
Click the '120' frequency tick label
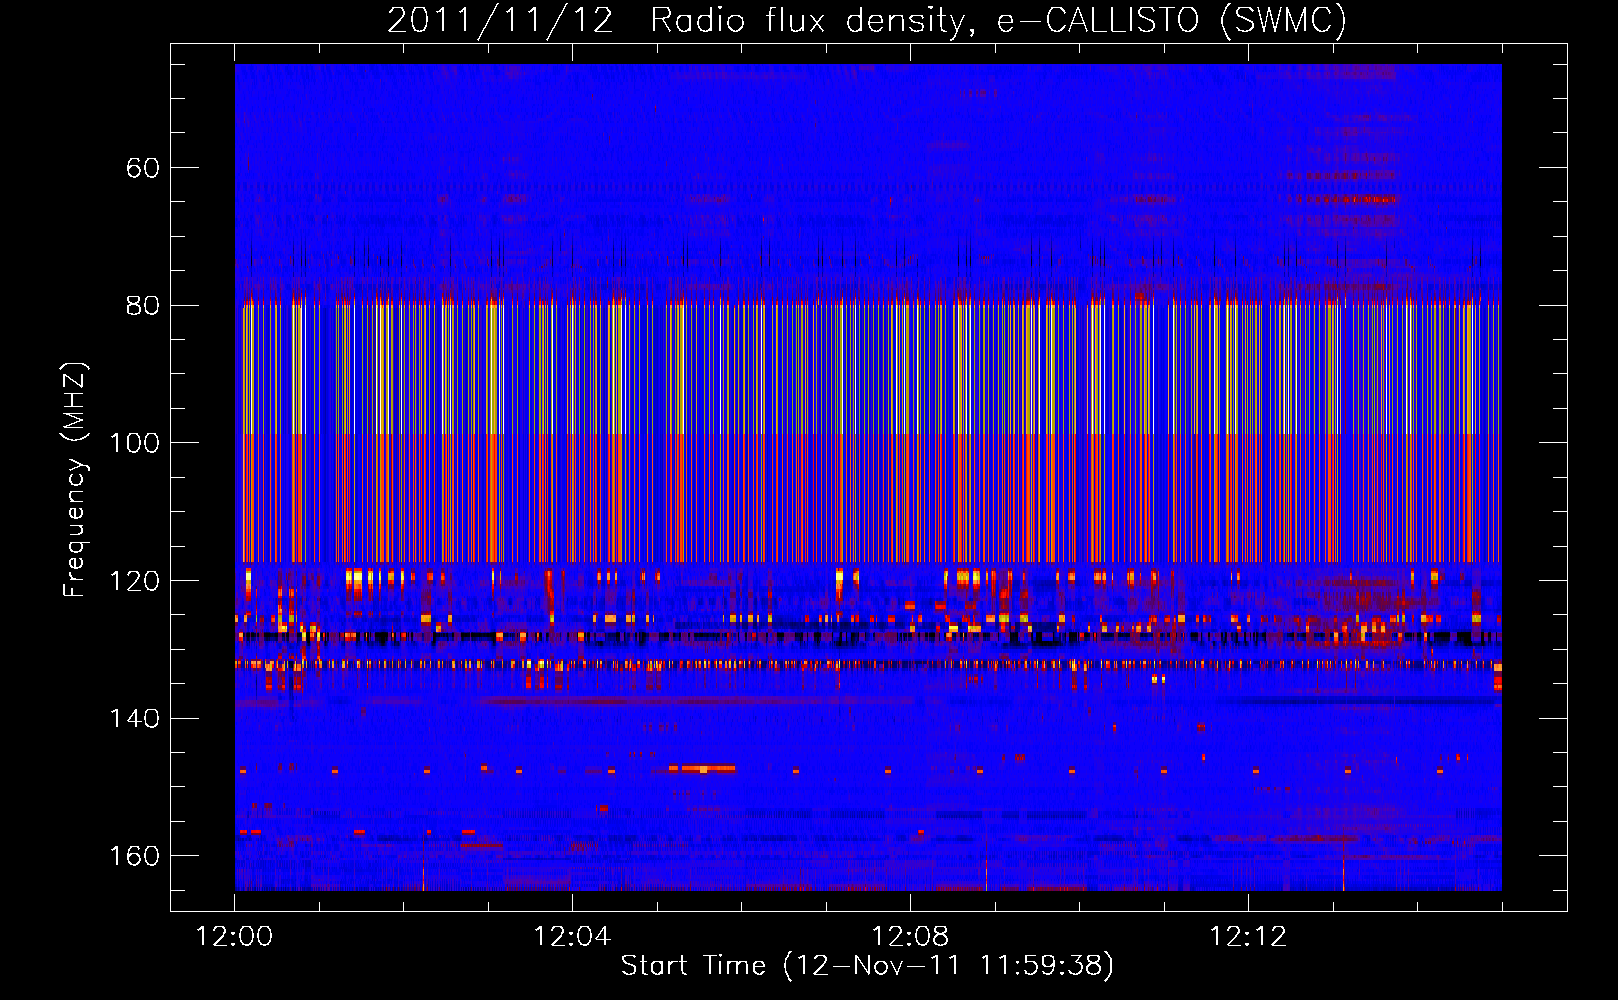pos(134,581)
